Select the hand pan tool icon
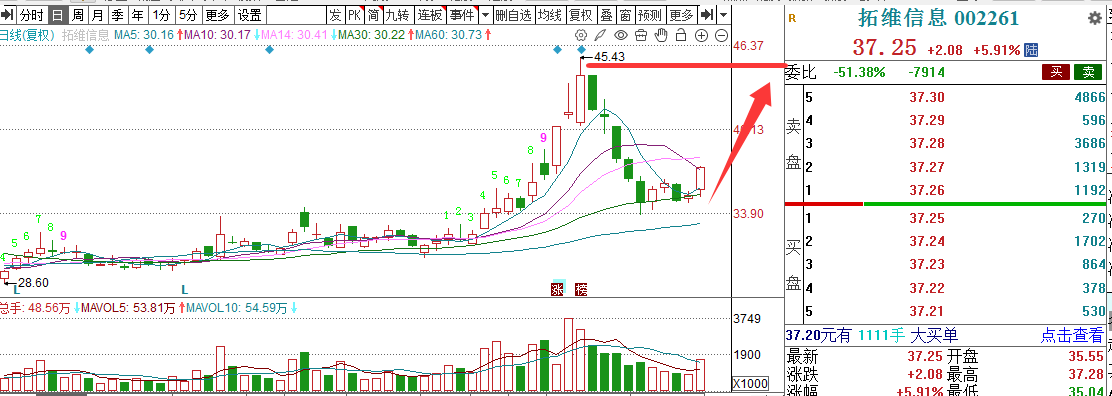The width and height of the screenshot is (1112, 396). (x=660, y=35)
